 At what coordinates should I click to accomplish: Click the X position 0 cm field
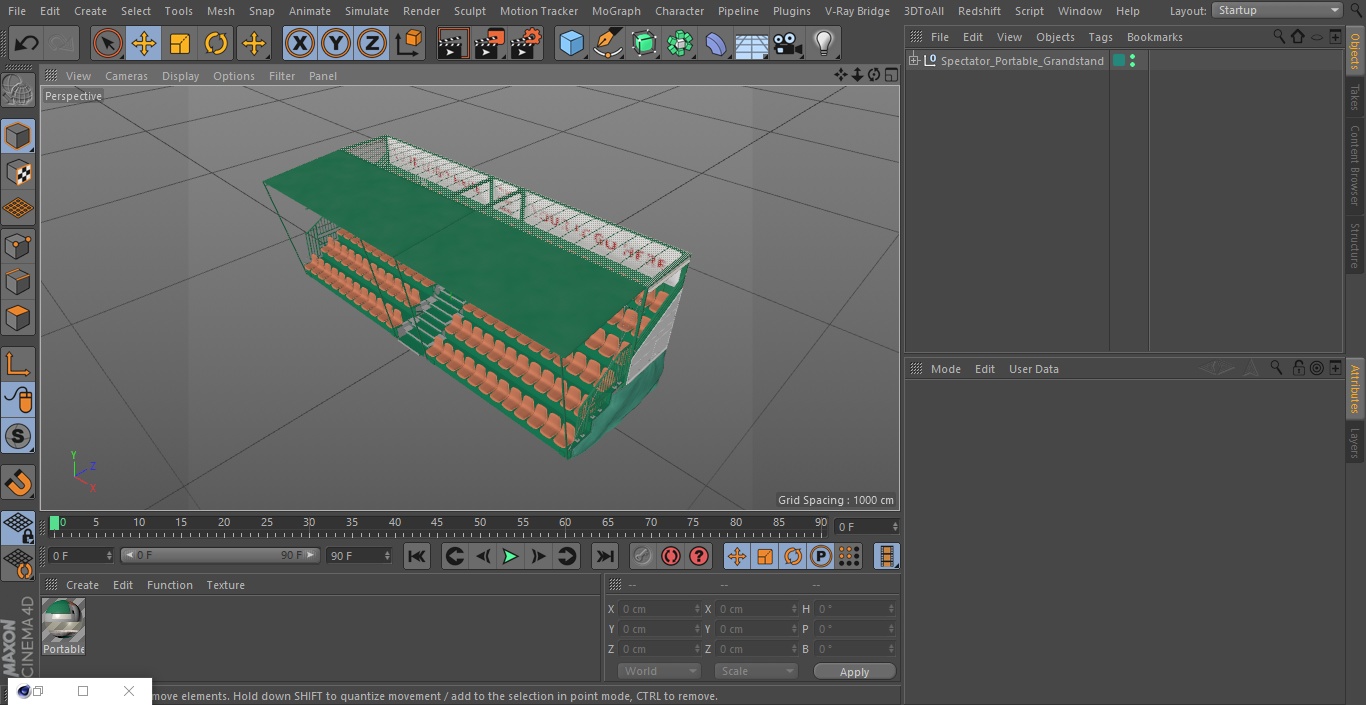click(x=659, y=609)
